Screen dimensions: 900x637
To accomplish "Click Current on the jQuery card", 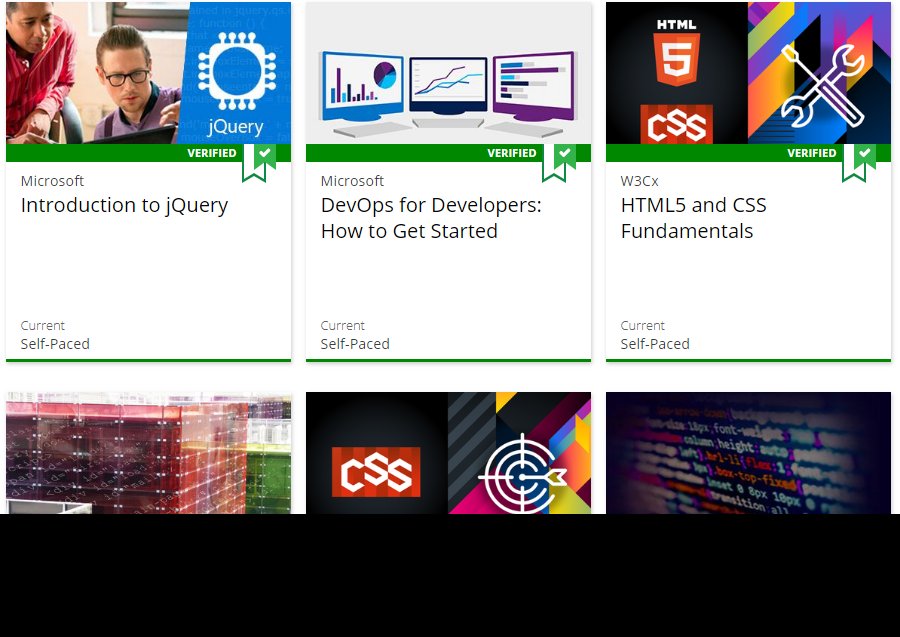I will [42, 325].
